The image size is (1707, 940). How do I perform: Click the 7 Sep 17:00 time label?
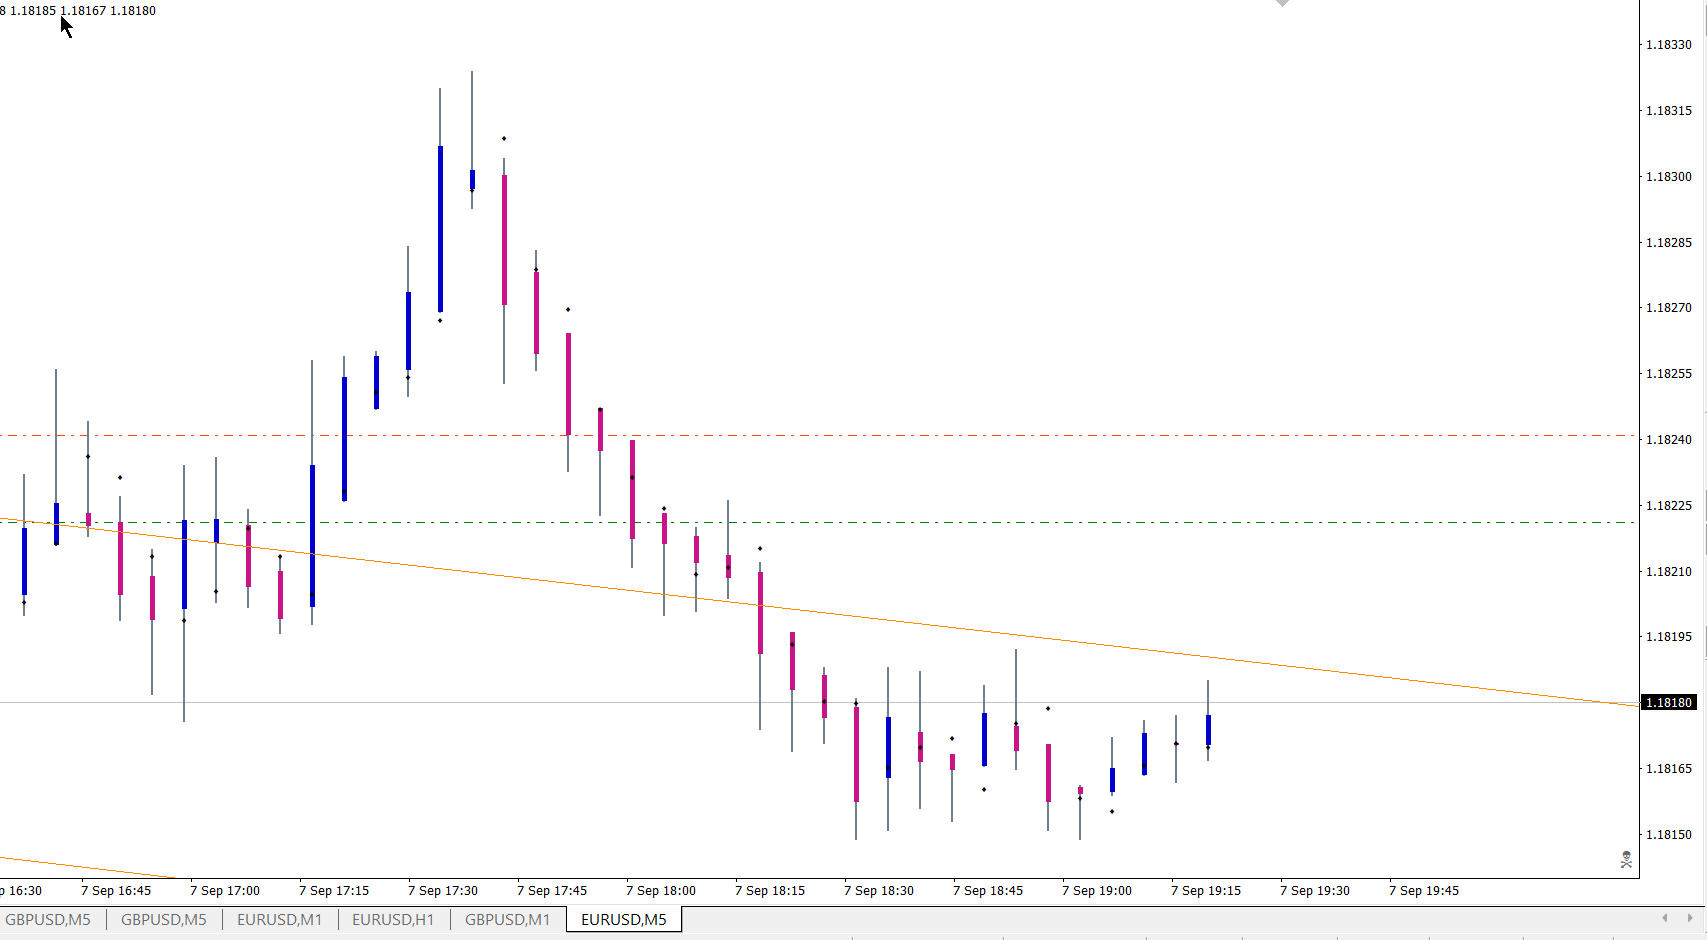(x=225, y=891)
